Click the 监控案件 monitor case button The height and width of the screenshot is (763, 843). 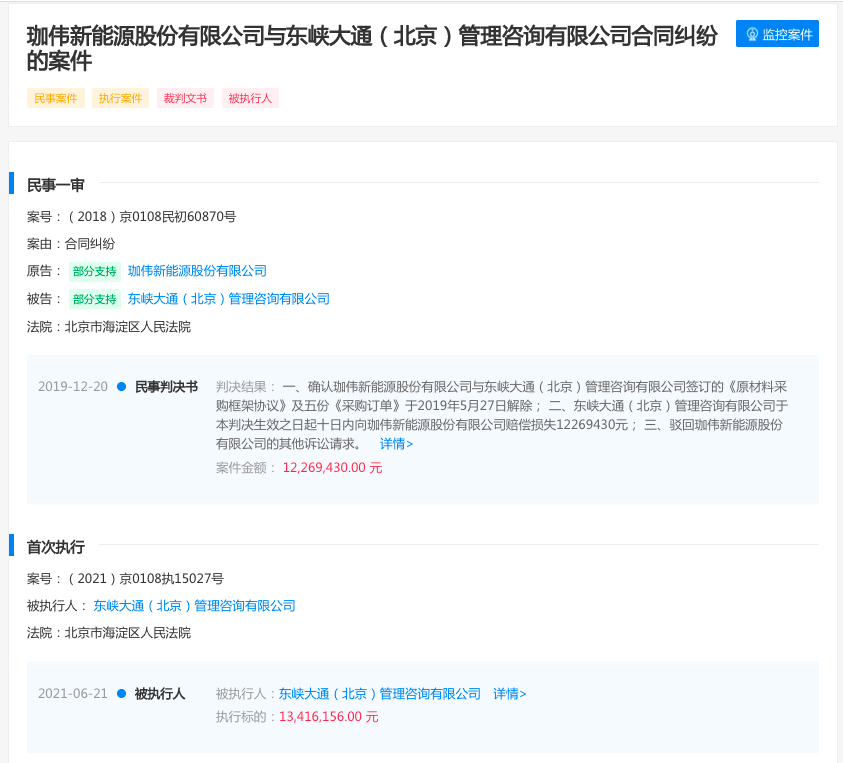tap(777, 34)
